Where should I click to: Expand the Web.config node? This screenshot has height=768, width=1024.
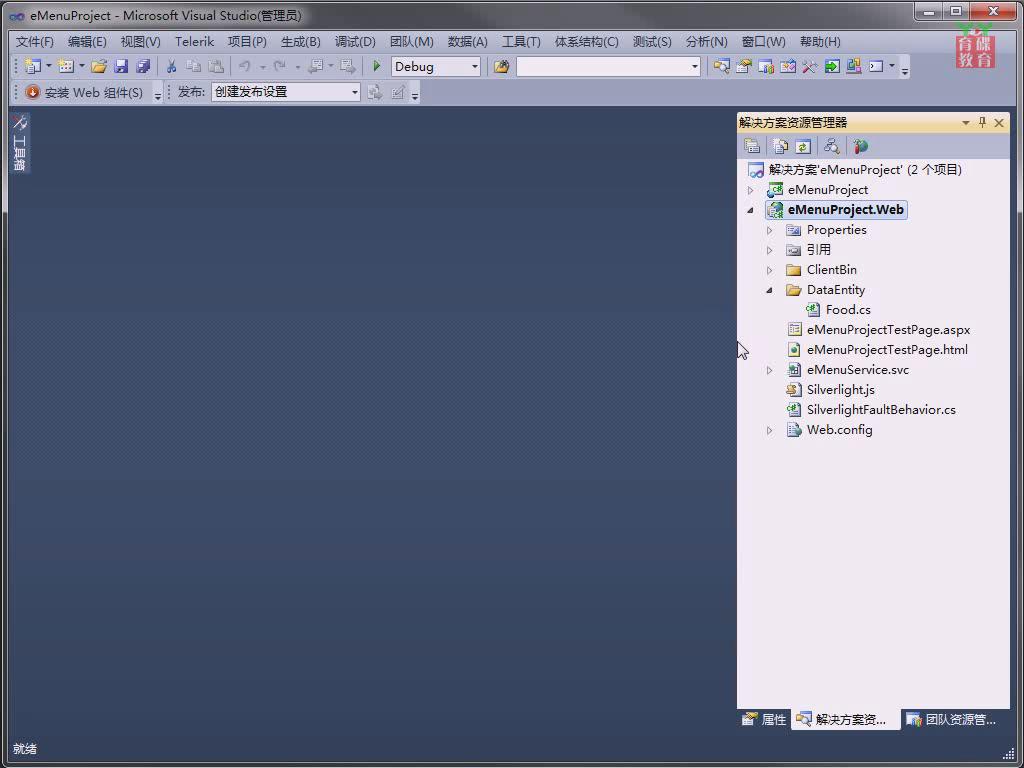769,430
